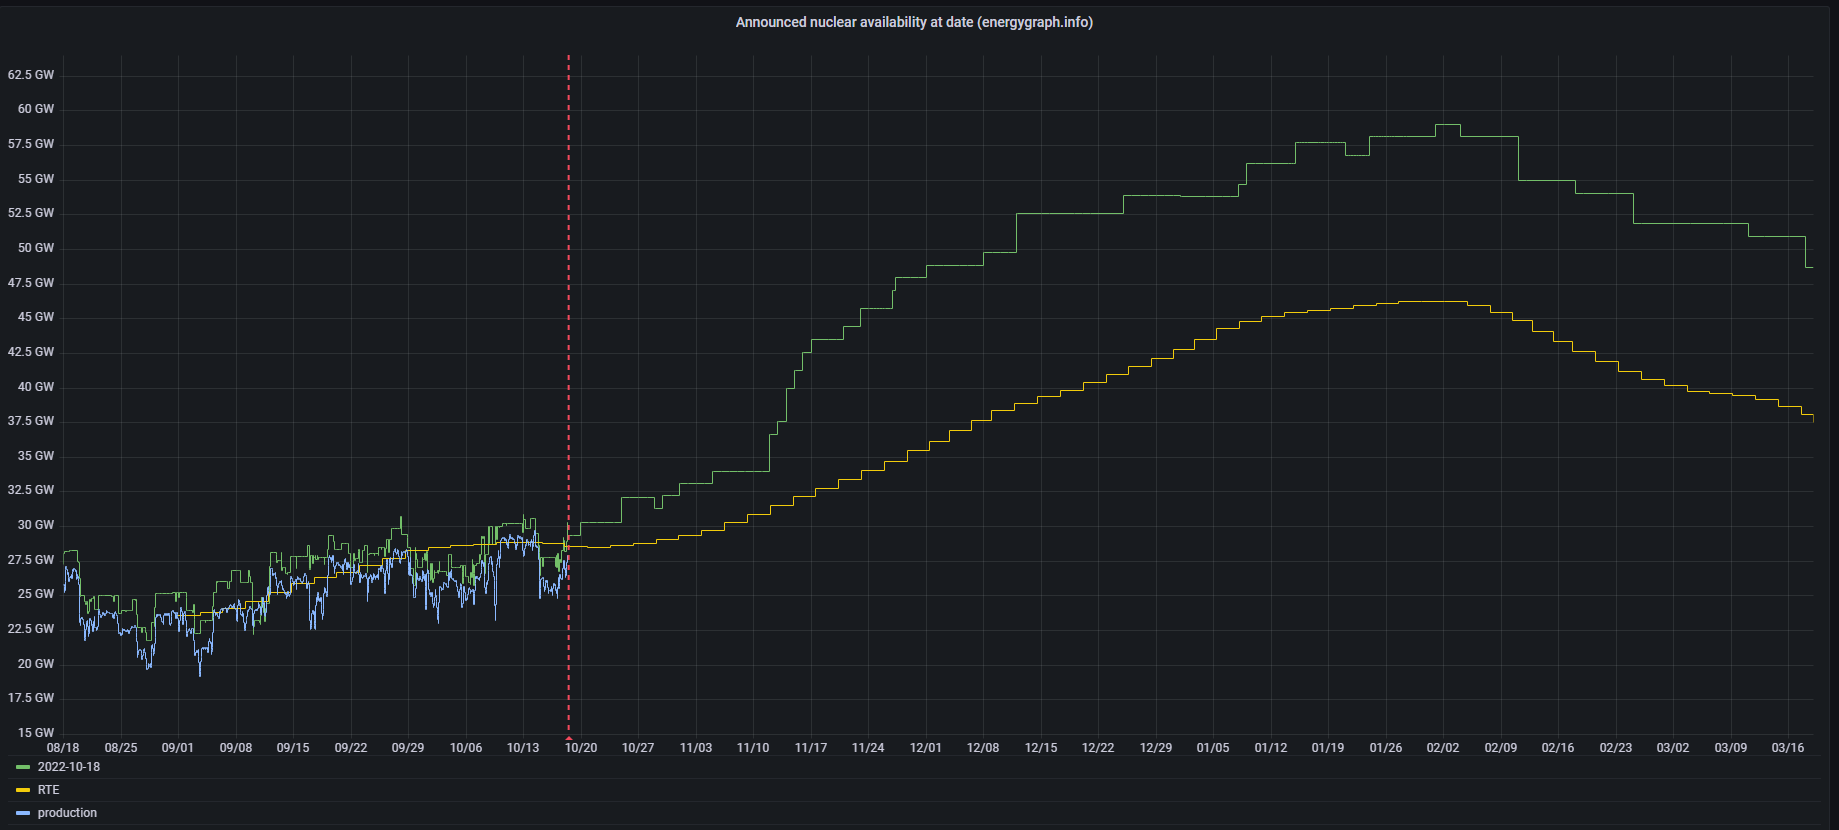Click the 50 GW y-axis label
The image size is (1839, 830).
pyautogui.click(x=36, y=248)
